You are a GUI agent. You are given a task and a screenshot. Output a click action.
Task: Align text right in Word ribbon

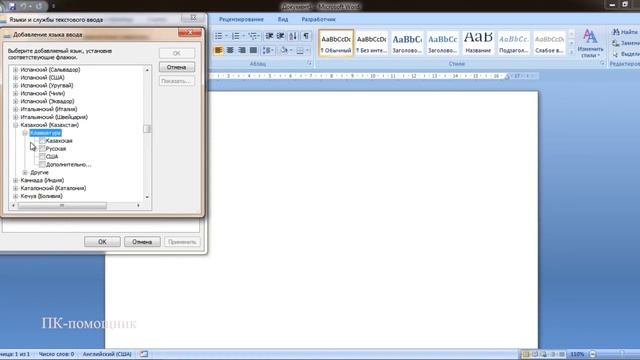pyautogui.click(x=242, y=50)
